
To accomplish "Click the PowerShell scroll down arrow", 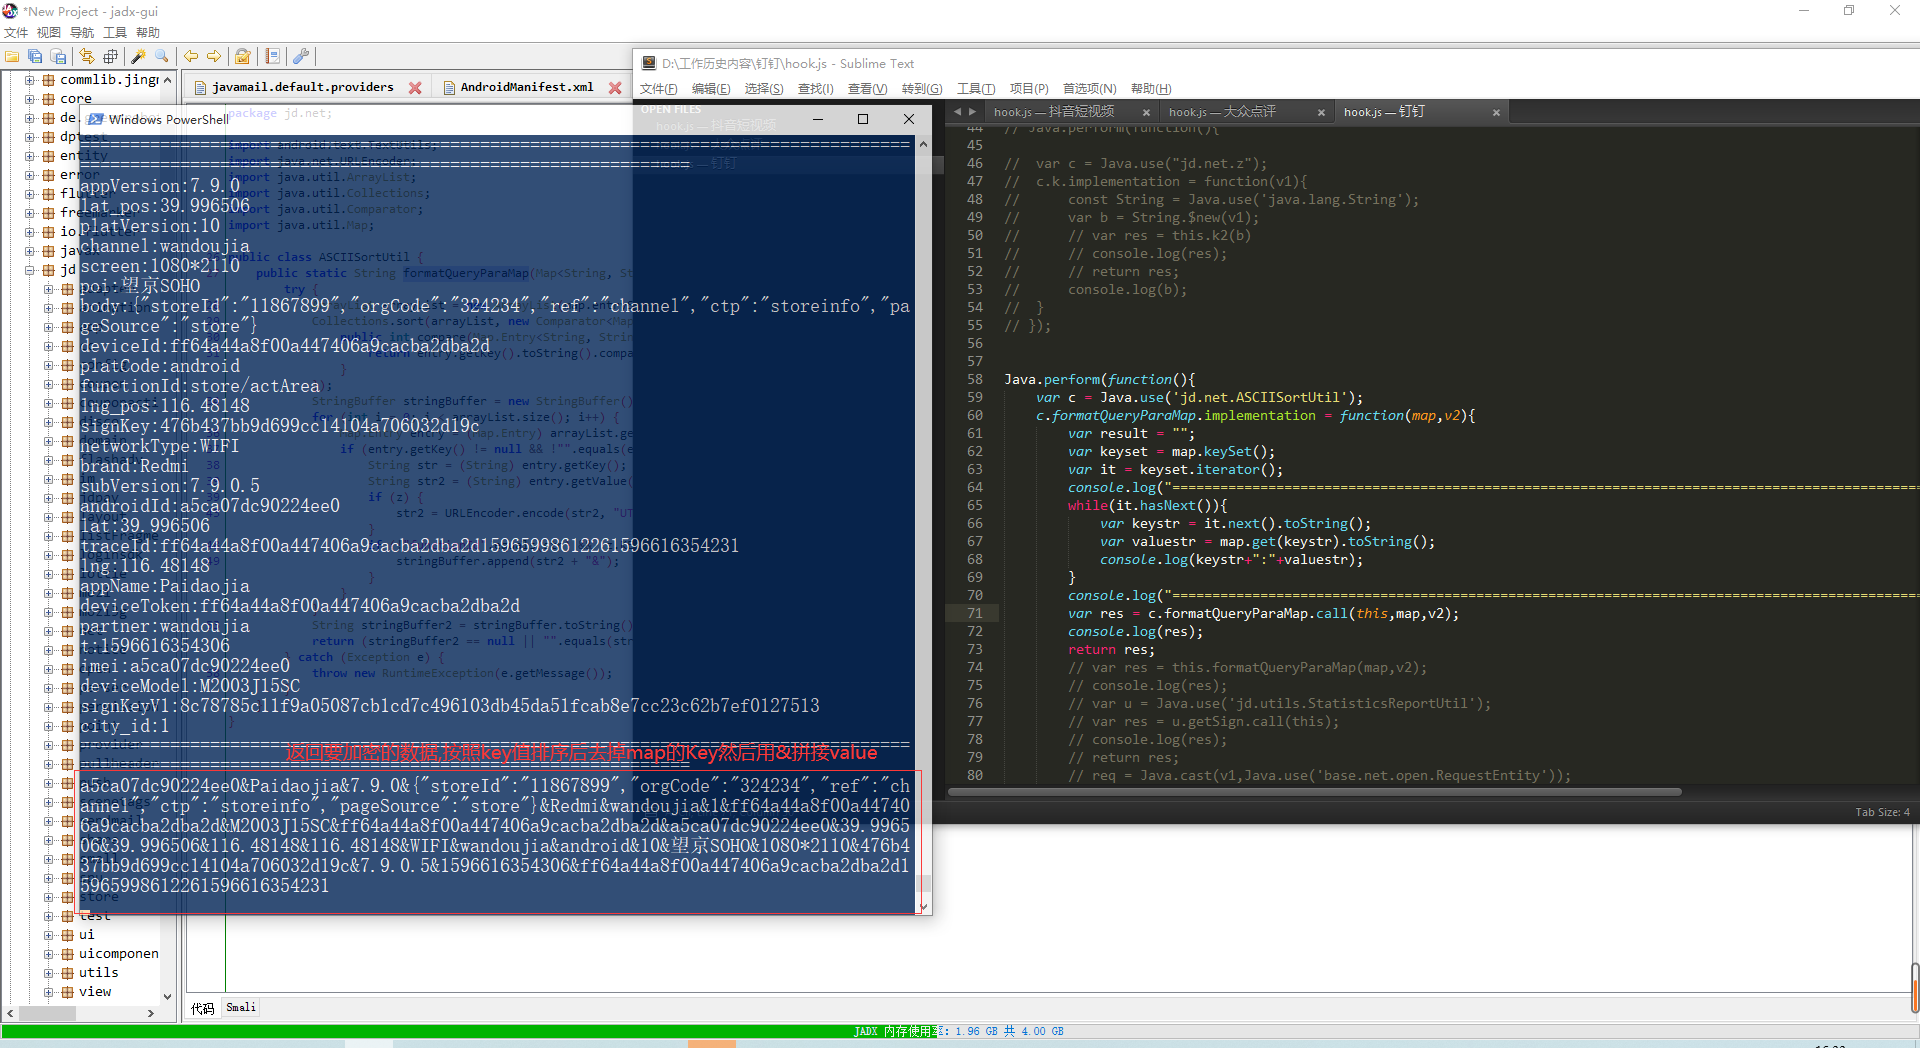I will pyautogui.click(x=923, y=906).
